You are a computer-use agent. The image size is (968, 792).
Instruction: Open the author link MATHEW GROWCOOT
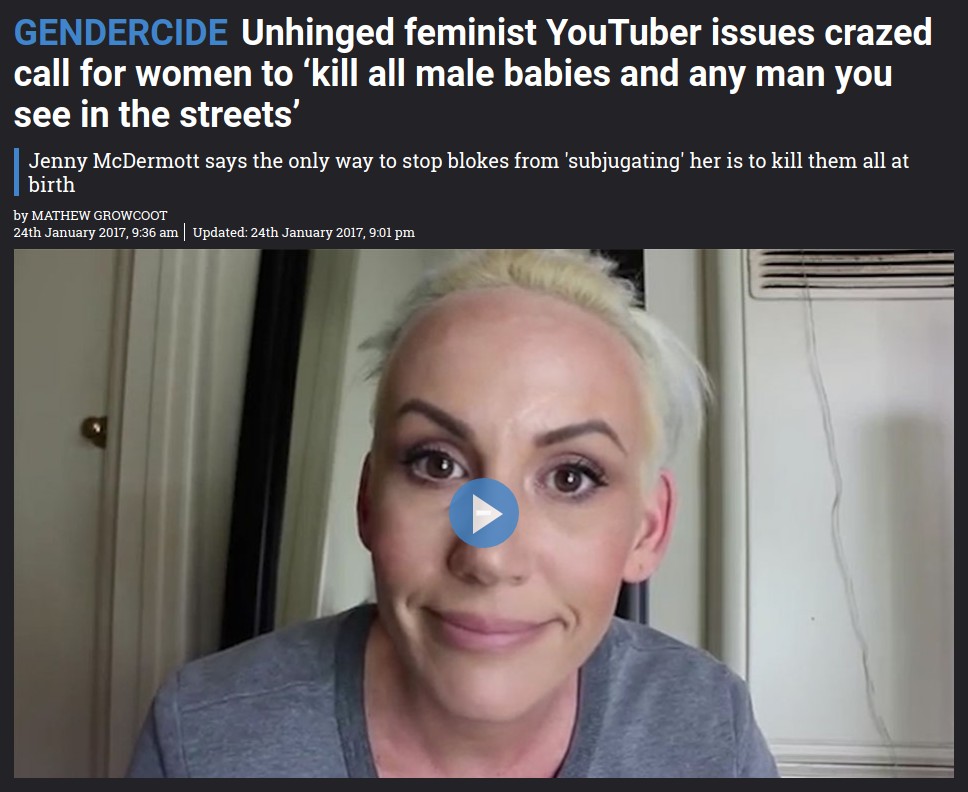point(99,215)
